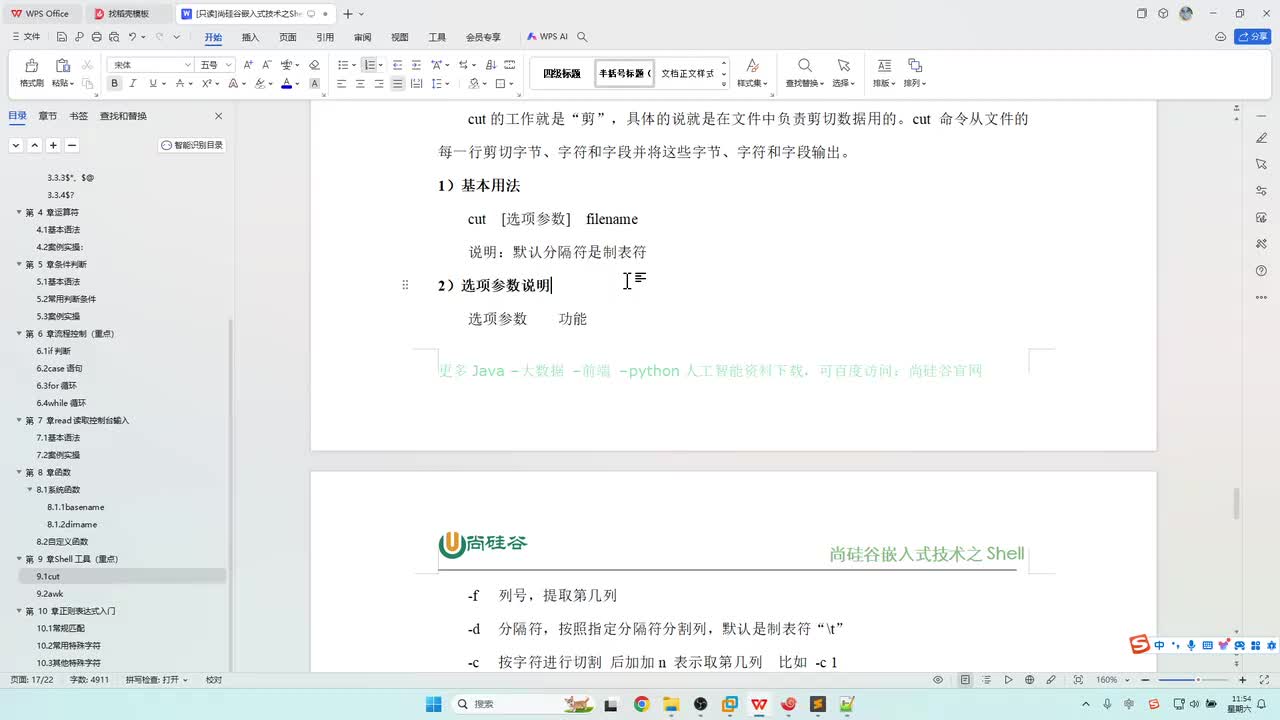Open Find and Replace (查找替换) tool
Screen dimensions: 1280x720
tap(804, 72)
